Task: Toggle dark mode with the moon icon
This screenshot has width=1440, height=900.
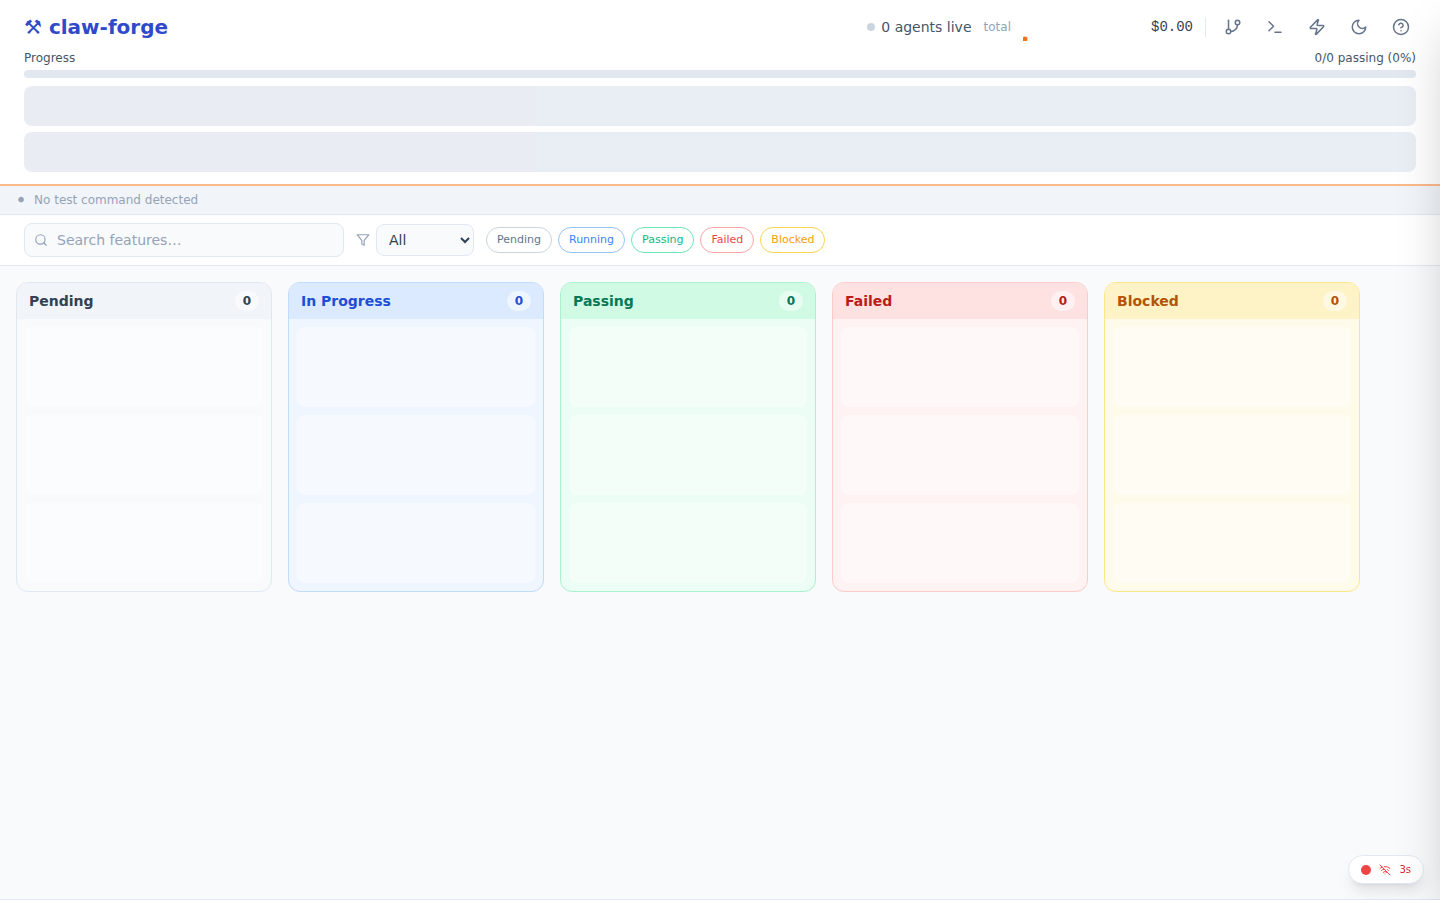Action: point(1359,27)
